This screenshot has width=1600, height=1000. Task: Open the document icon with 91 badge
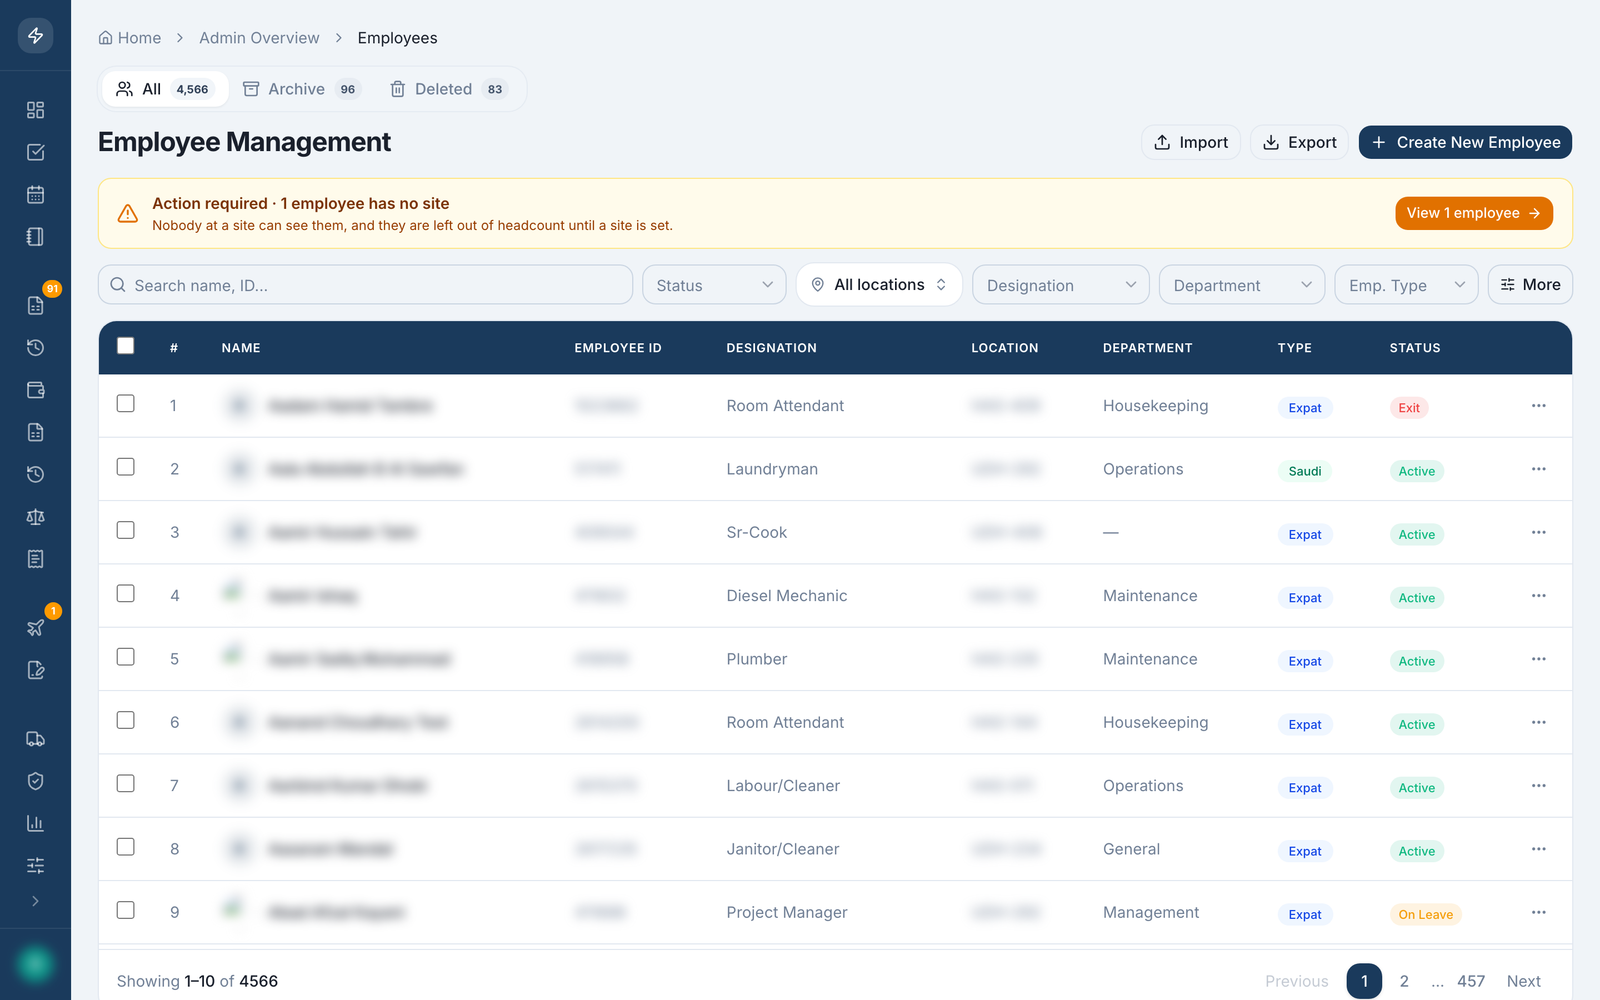(x=35, y=305)
